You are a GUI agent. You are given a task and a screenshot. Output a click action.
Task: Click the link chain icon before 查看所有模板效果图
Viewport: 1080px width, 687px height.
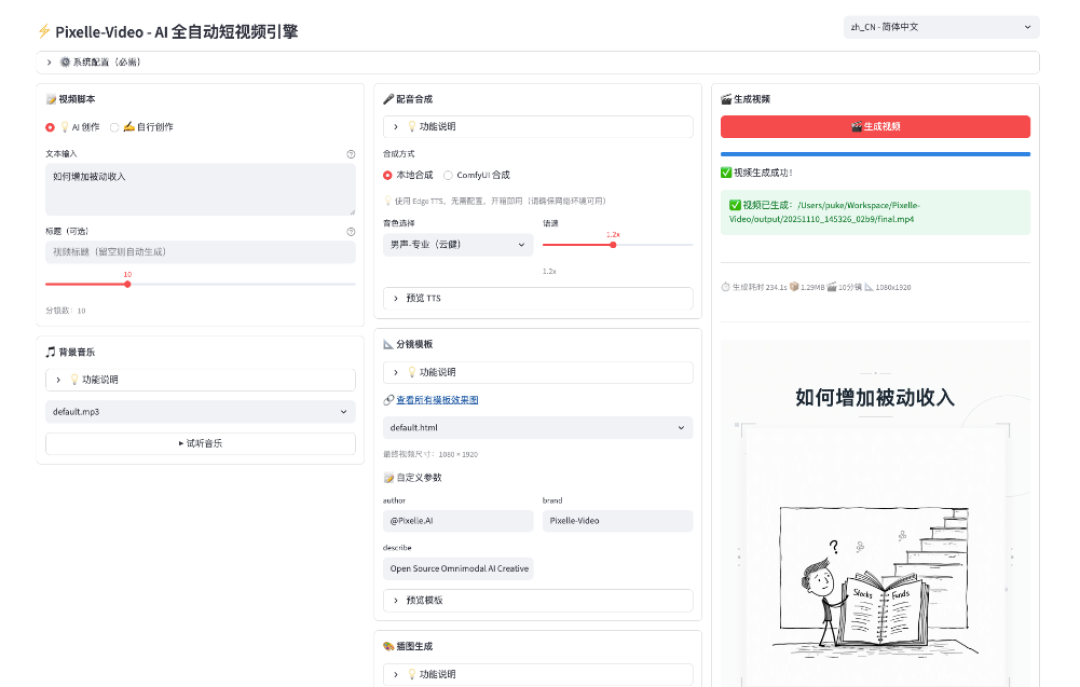point(388,400)
